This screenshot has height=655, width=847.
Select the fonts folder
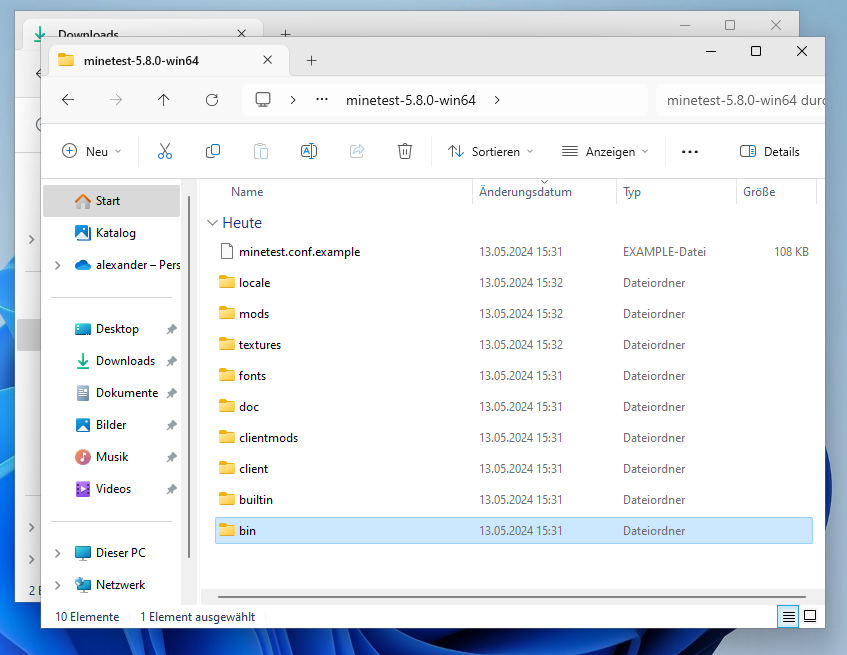(514, 376)
